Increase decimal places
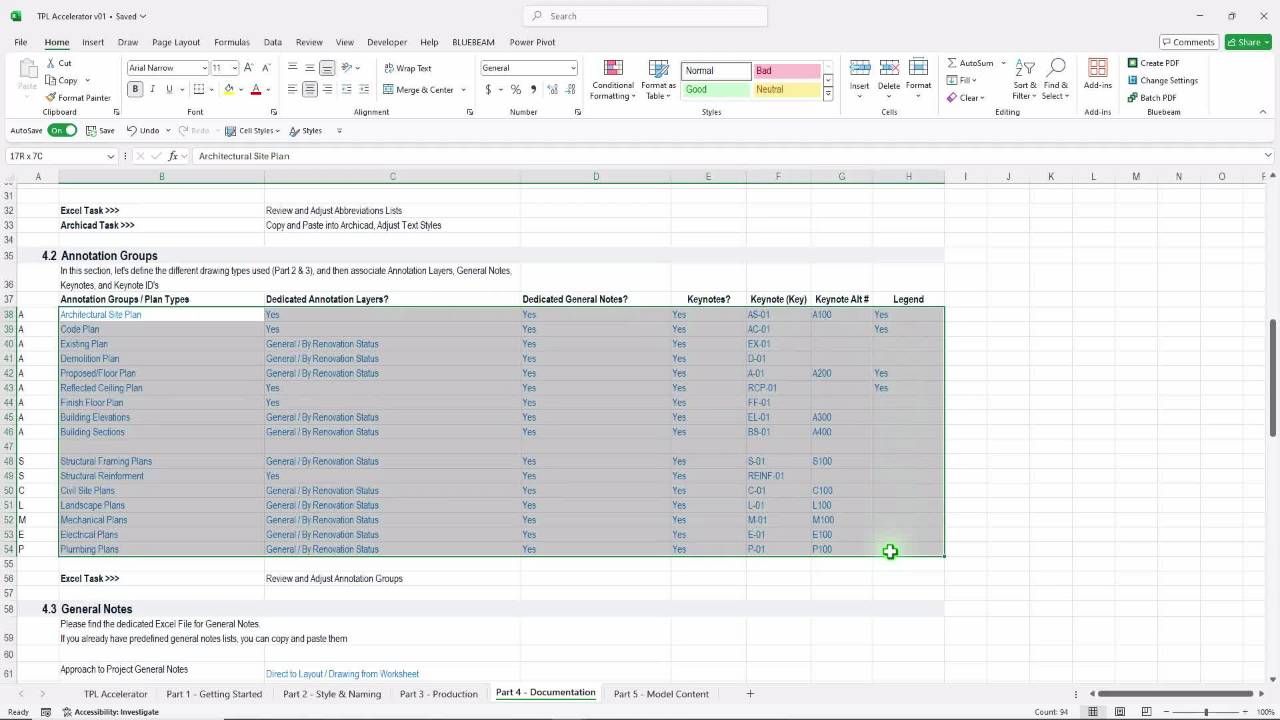Screen dimensions: 1280x720 (x=552, y=90)
